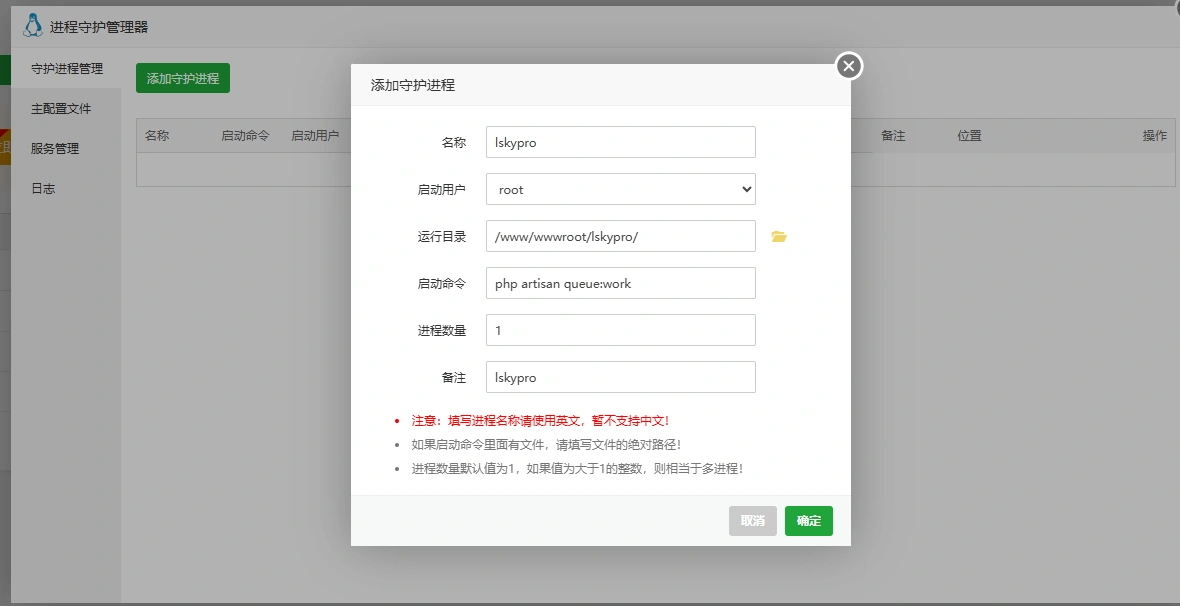Open the 日志 sidebar tab
The width and height of the screenshot is (1180, 606).
(x=66, y=188)
